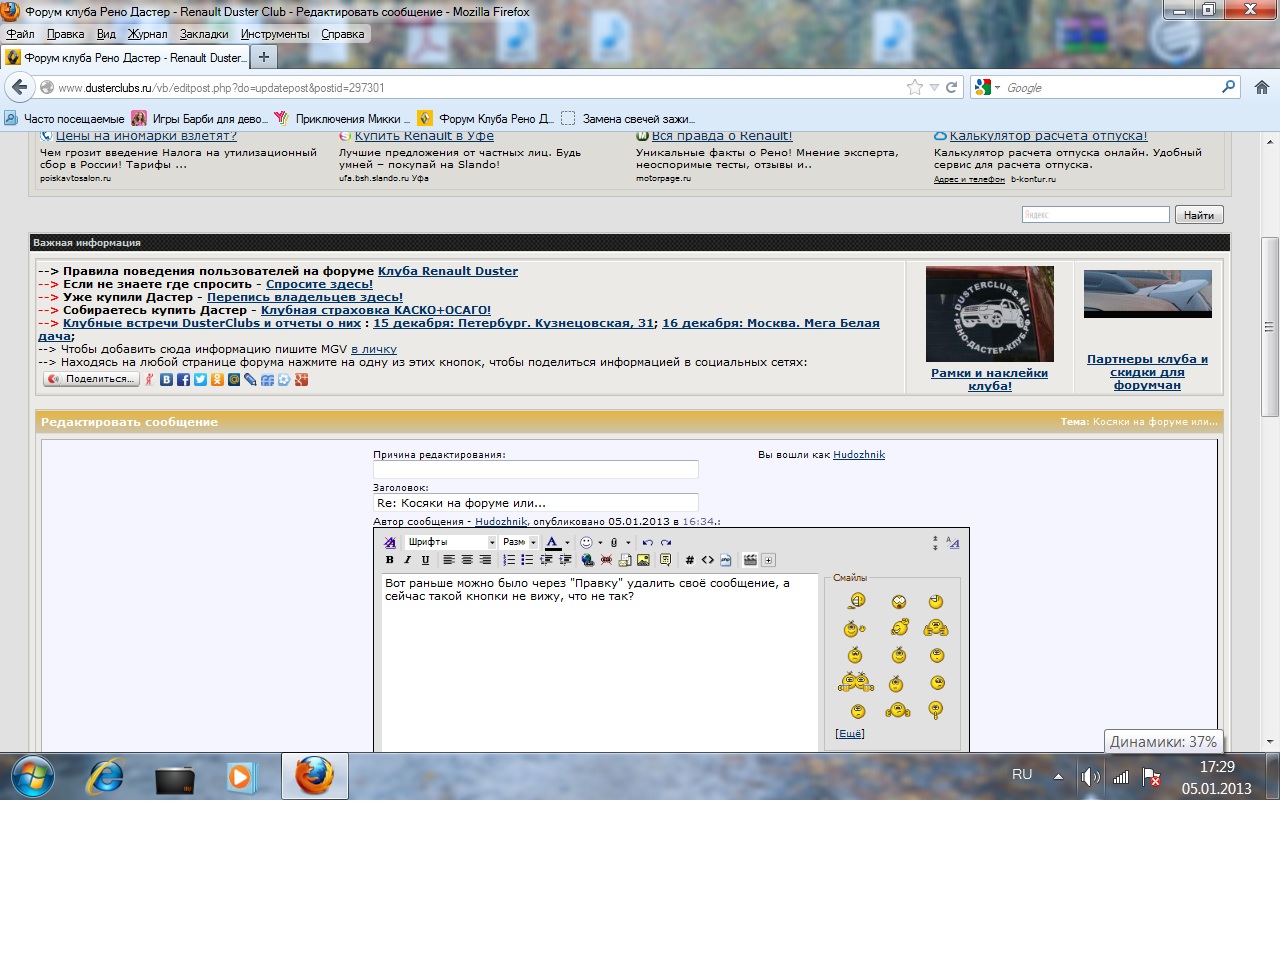This screenshot has width=1287, height=965.
Task: Redo the edit in the editor
Action: [x=666, y=542]
